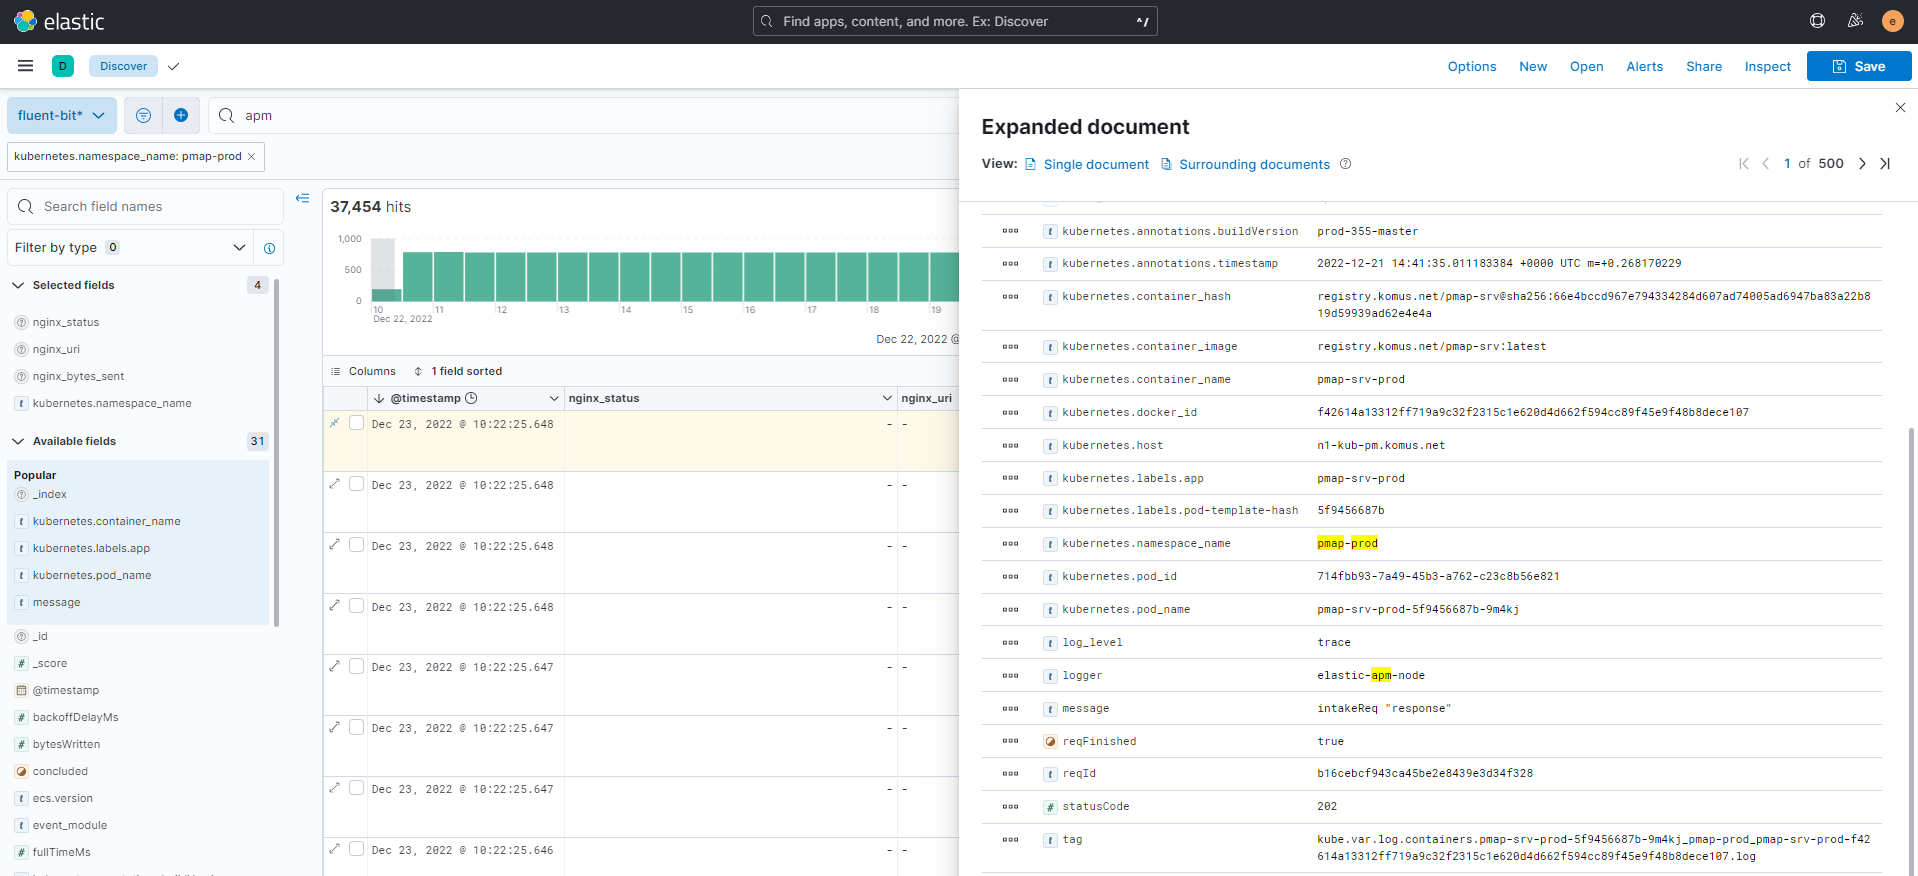The height and width of the screenshot is (876, 1918).
Task: Click the saved query menu icon
Action: click(x=144, y=115)
